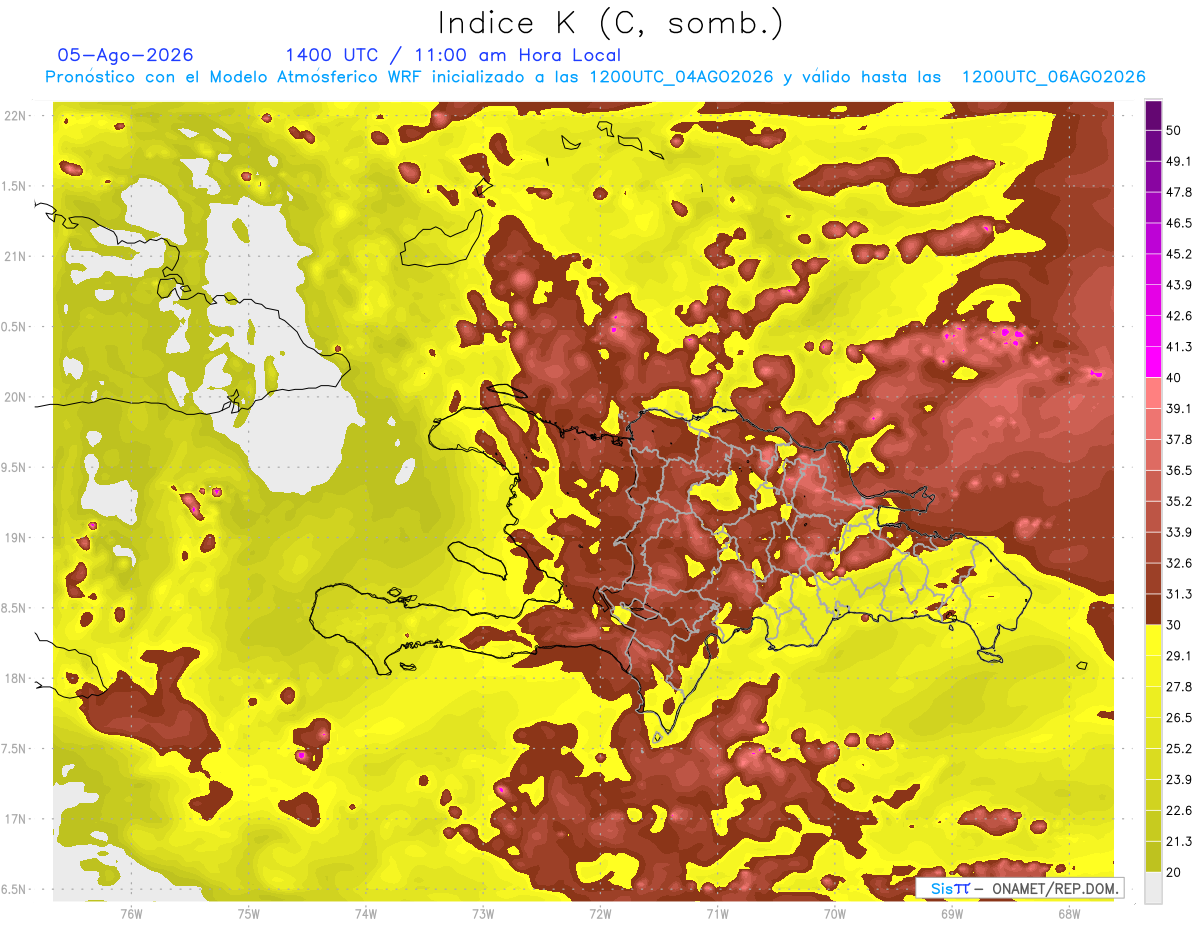Click the legend value "32.6"
The image size is (1200, 927).
pos(1179,563)
